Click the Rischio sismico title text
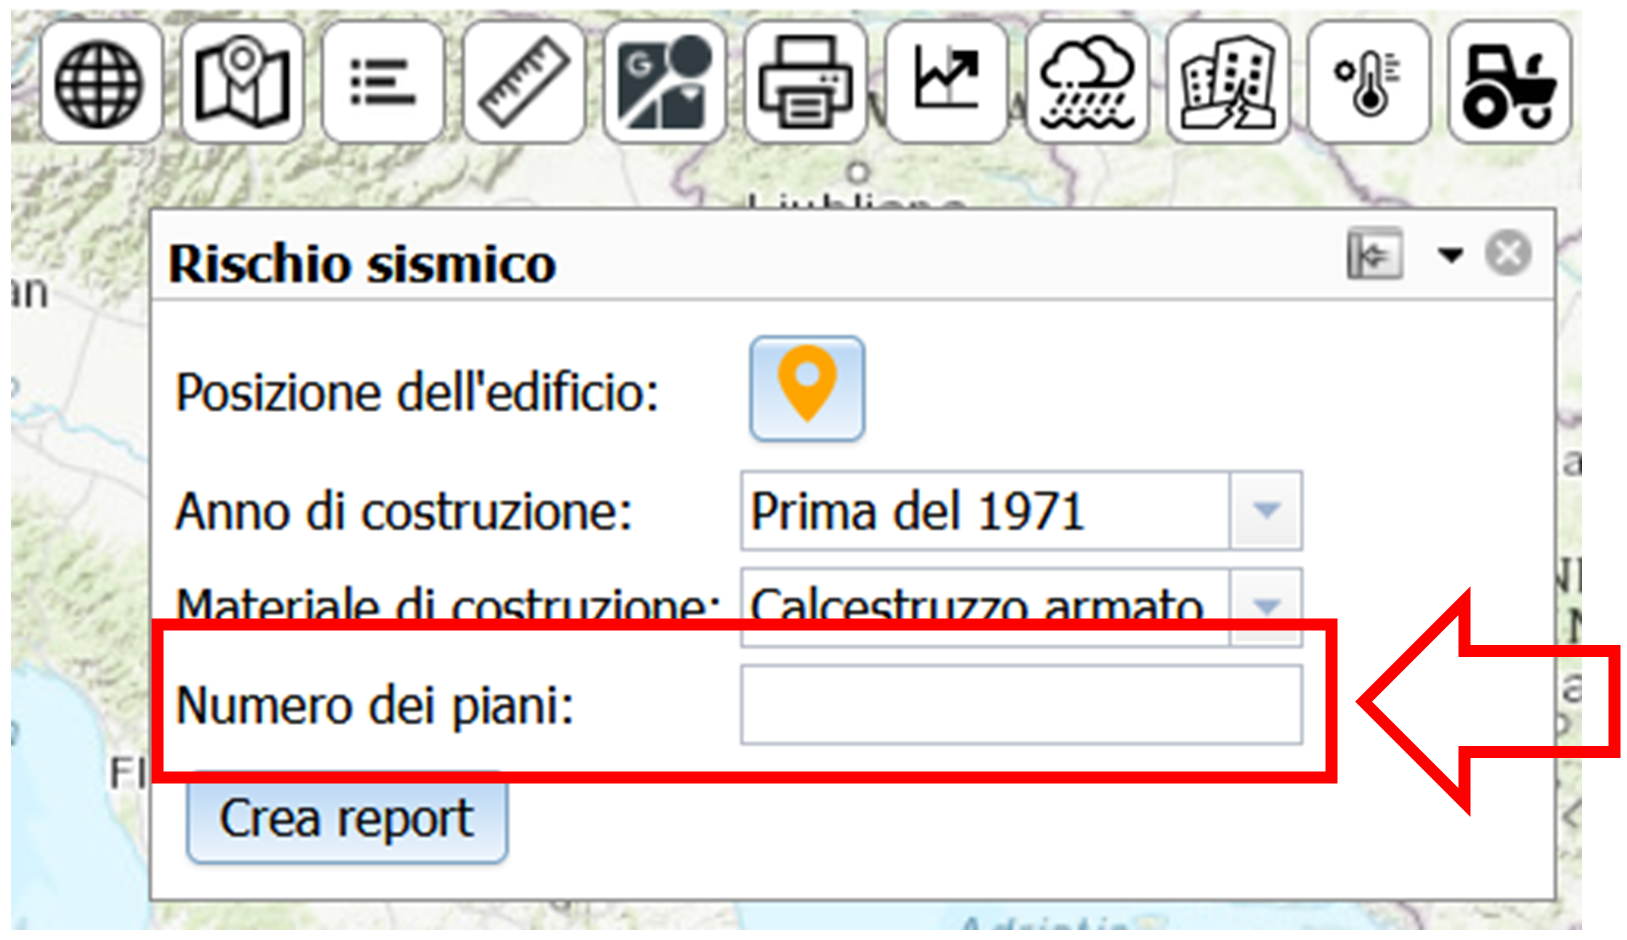 click(x=362, y=265)
